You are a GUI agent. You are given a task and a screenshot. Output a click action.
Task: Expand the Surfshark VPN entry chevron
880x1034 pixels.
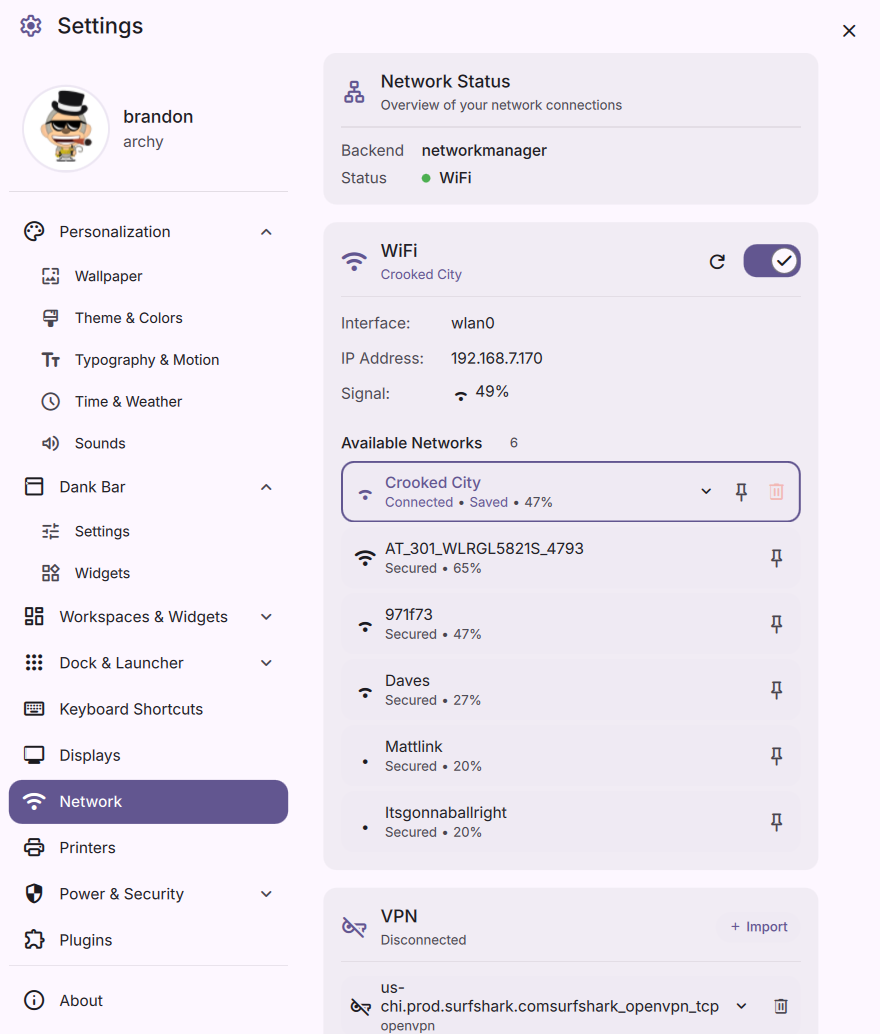(x=741, y=1006)
